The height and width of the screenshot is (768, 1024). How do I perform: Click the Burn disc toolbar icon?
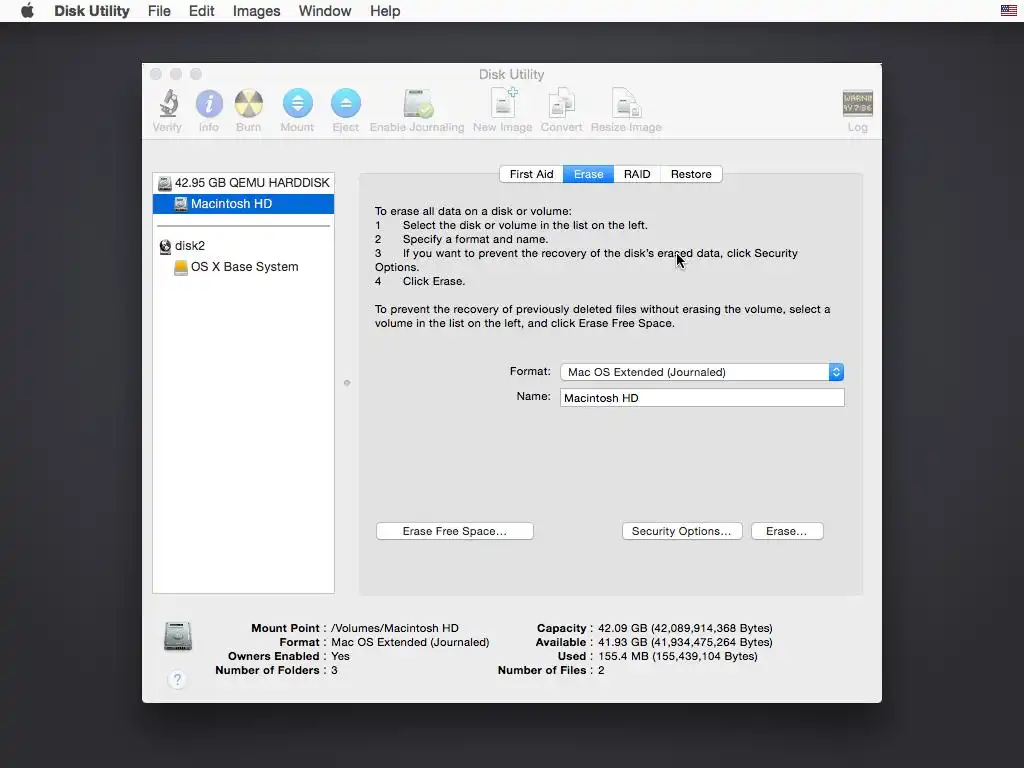pyautogui.click(x=249, y=104)
